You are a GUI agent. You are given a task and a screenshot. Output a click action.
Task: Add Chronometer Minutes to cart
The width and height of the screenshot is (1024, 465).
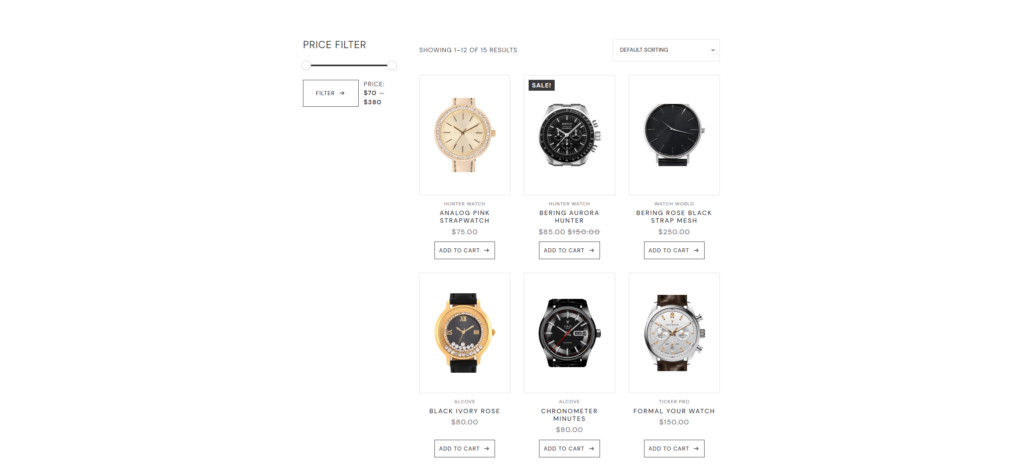coord(569,449)
